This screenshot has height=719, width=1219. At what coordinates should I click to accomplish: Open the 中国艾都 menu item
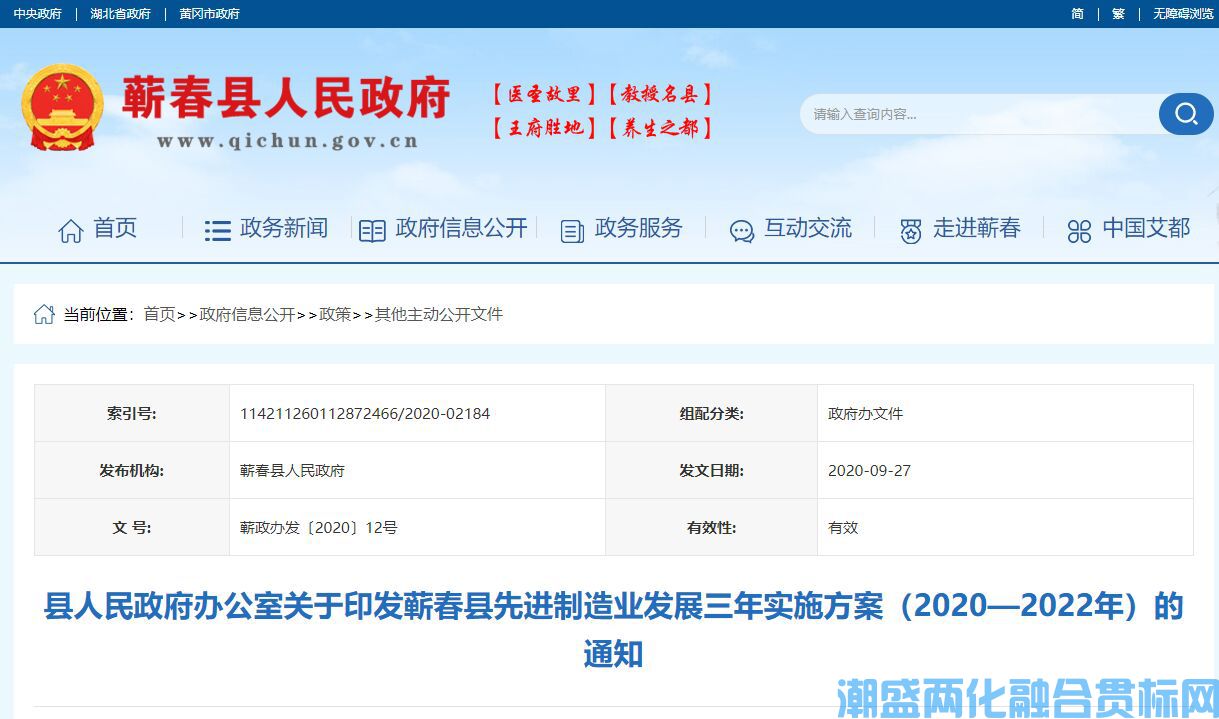[x=1146, y=228]
